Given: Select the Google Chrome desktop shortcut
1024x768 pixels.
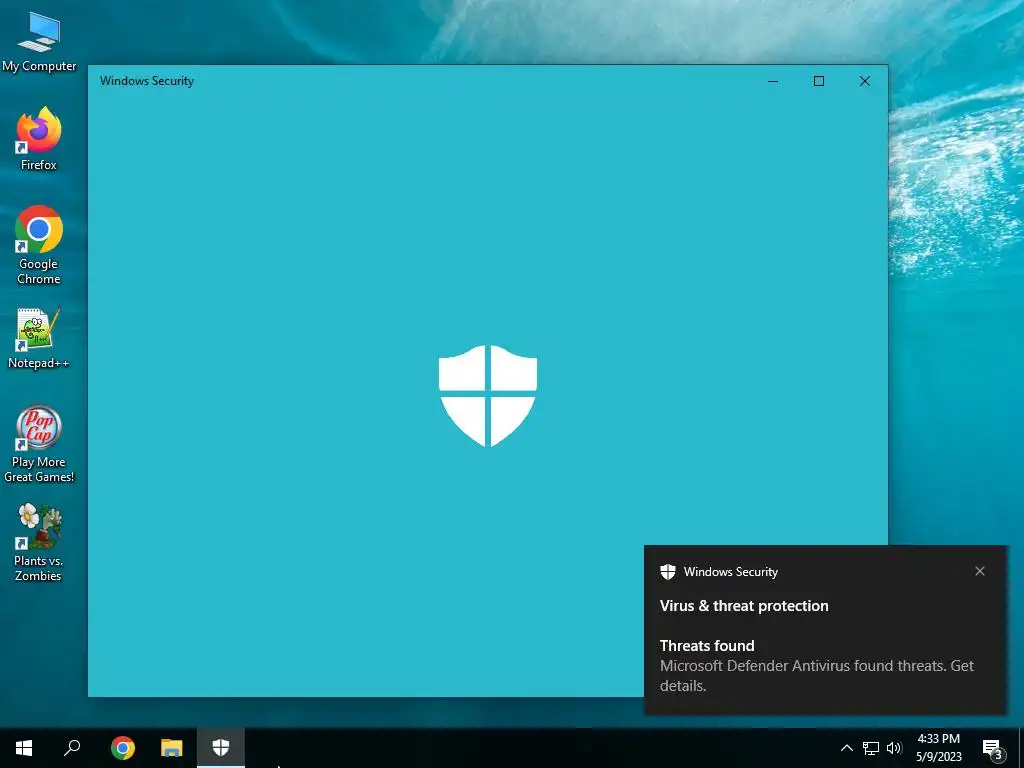Looking at the screenshot, I should coord(39,246).
